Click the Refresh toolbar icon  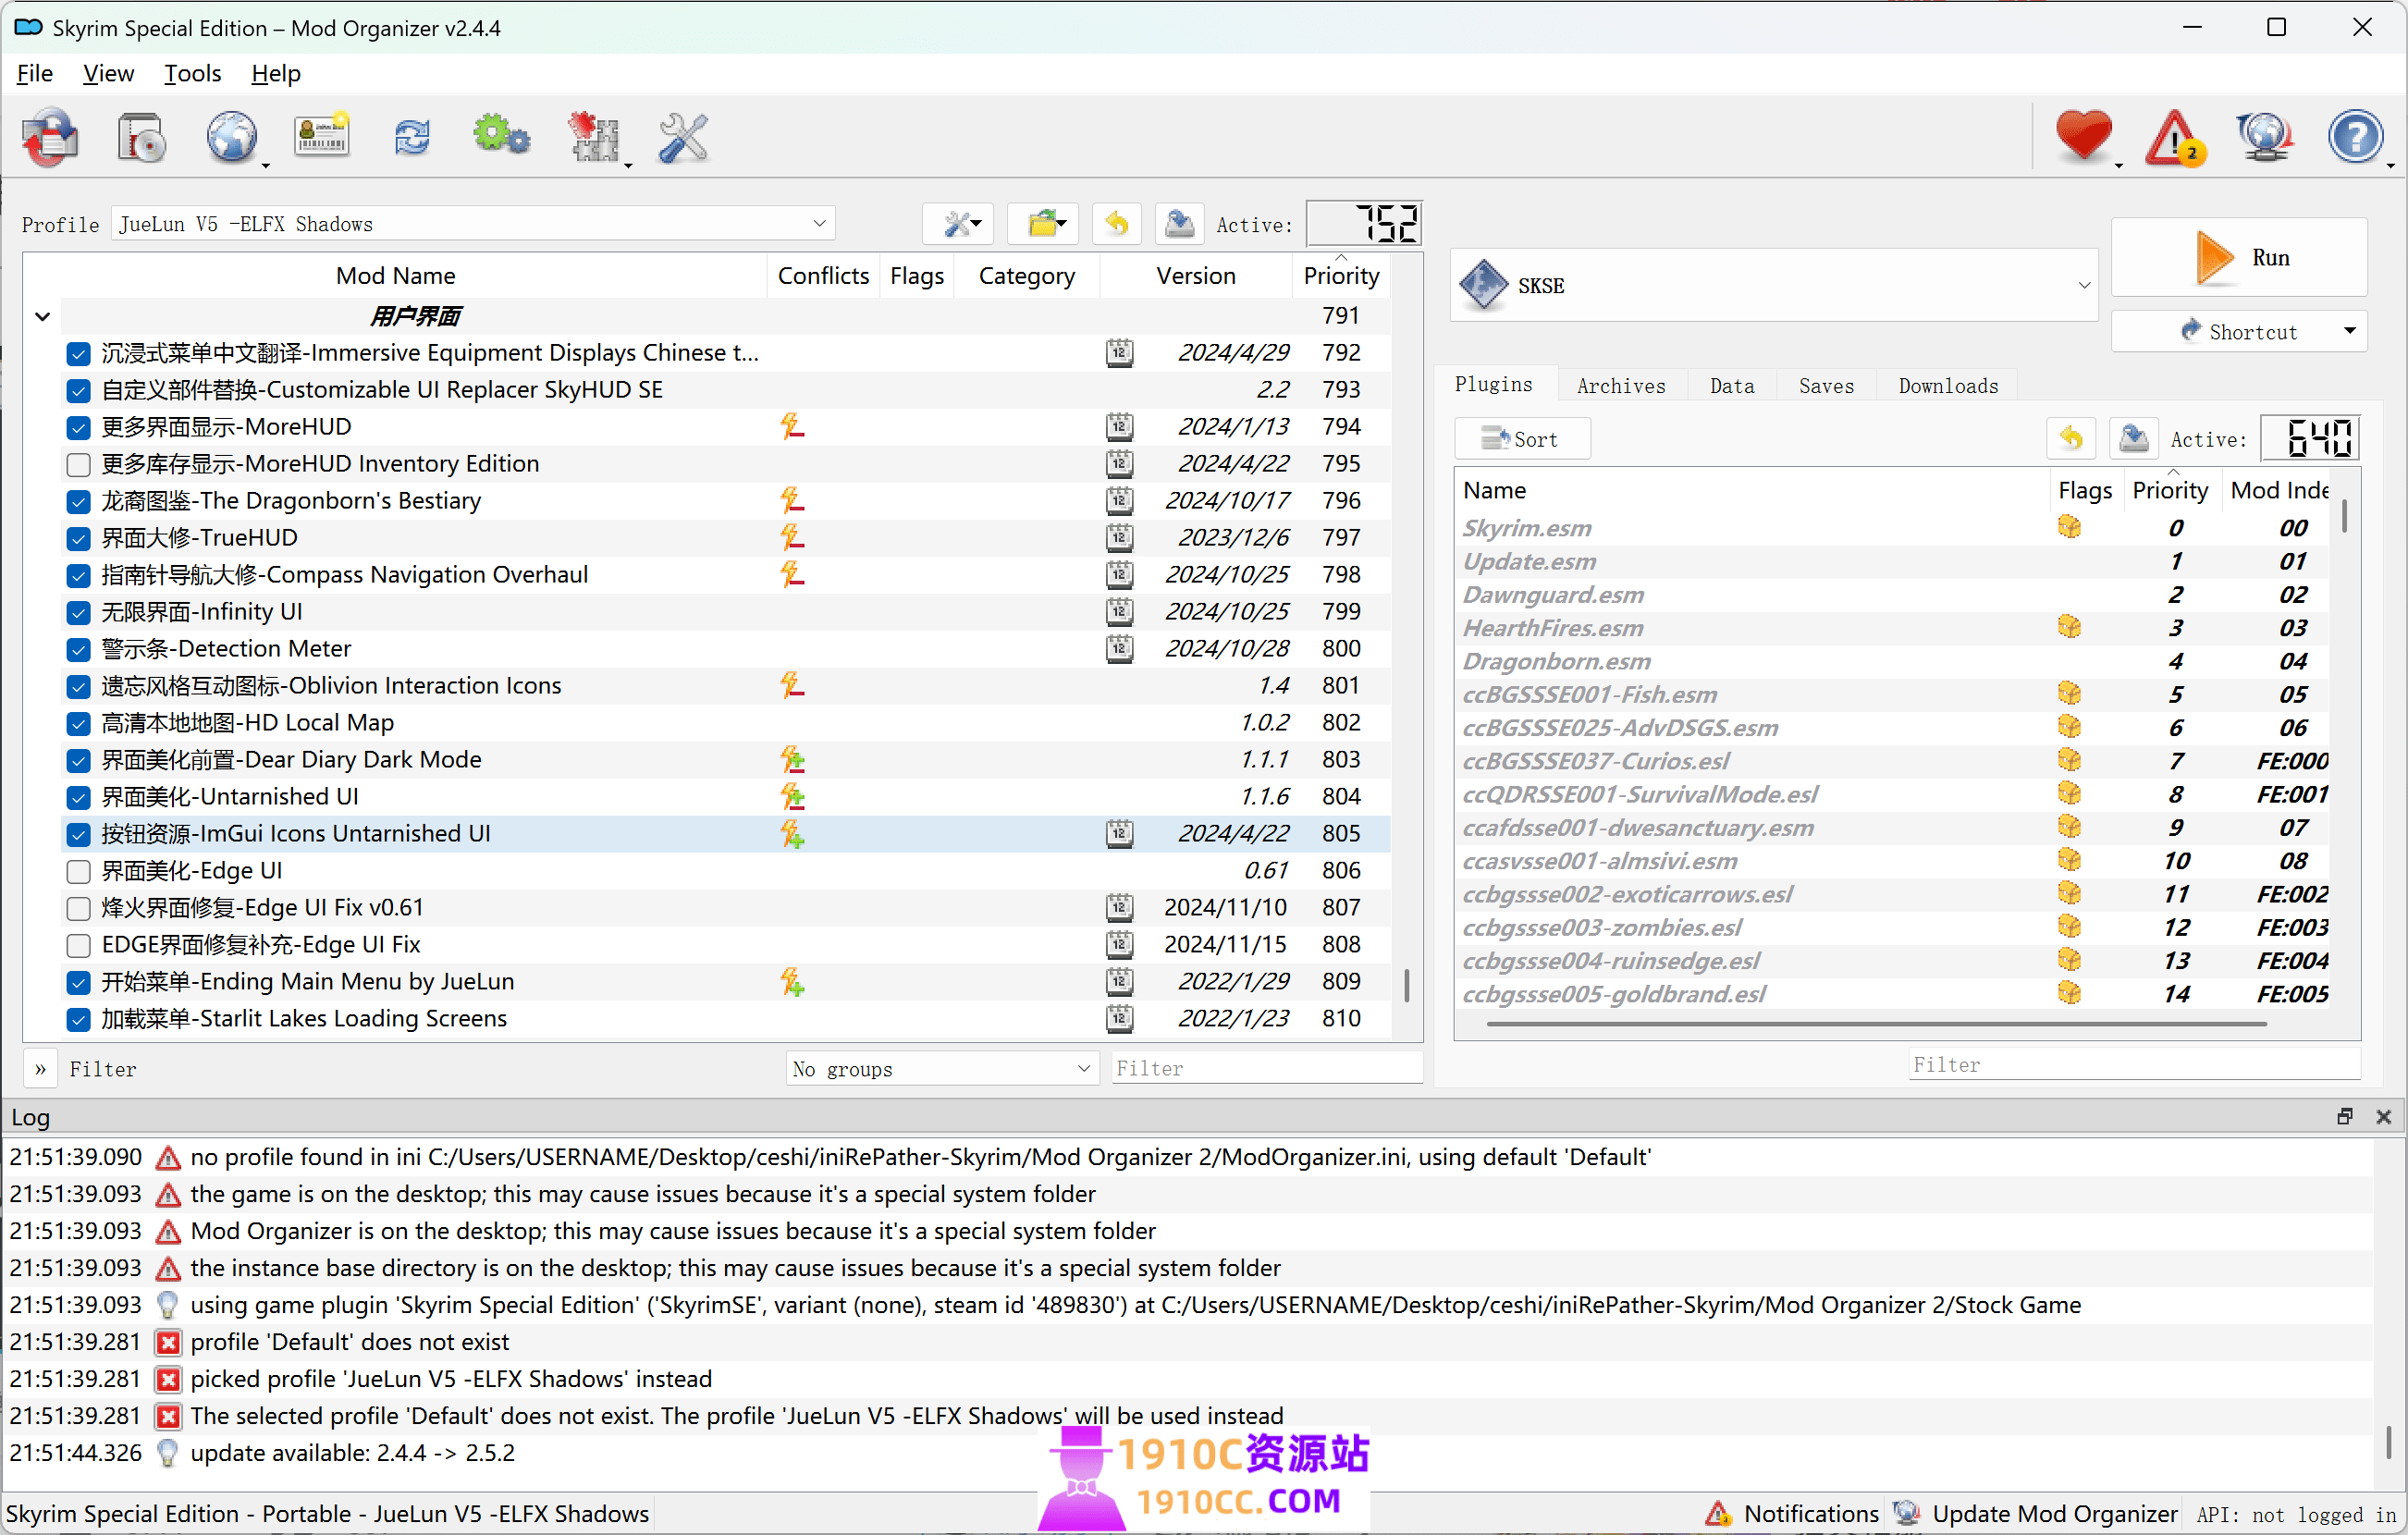[412, 137]
